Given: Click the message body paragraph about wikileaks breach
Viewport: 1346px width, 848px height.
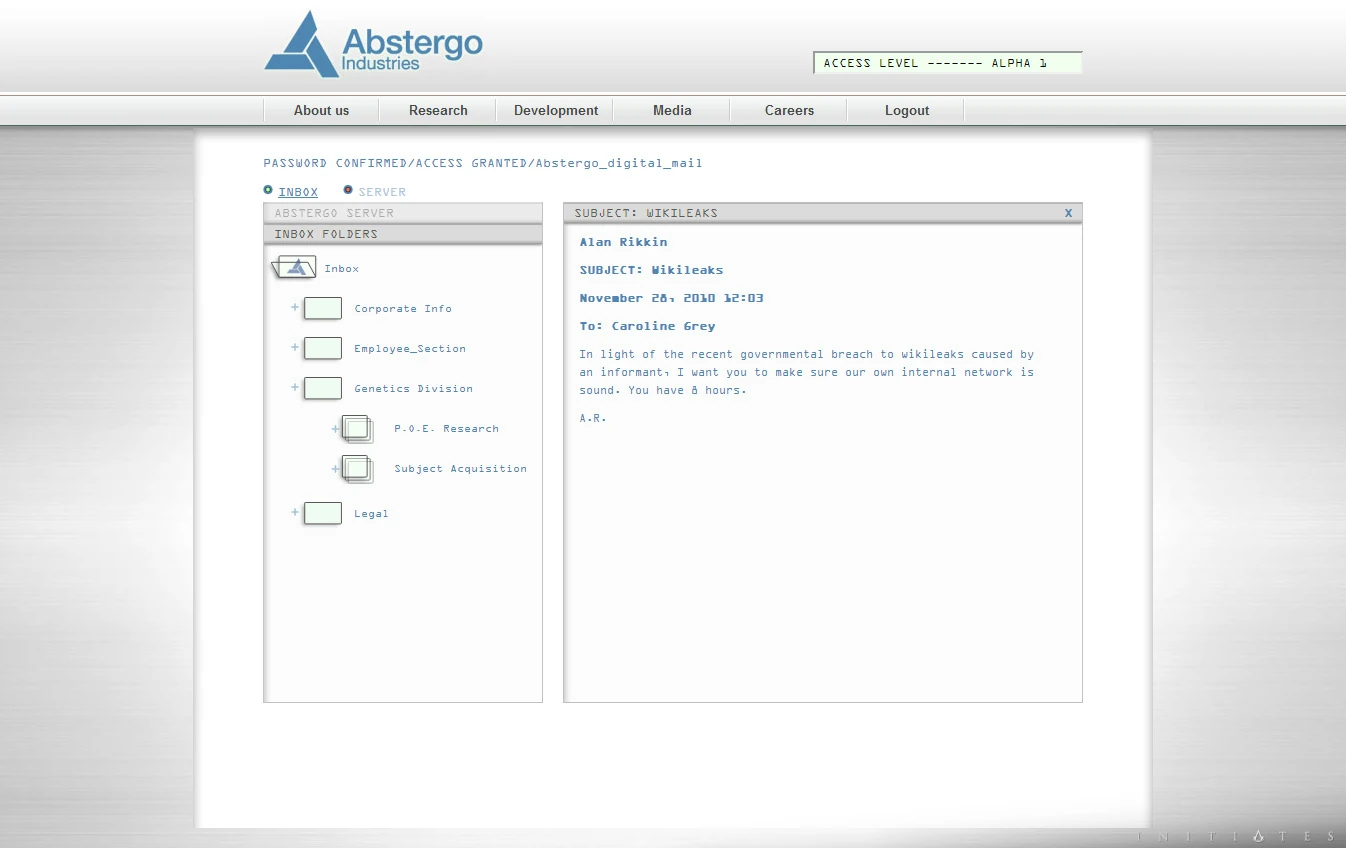Looking at the screenshot, I should pos(807,372).
